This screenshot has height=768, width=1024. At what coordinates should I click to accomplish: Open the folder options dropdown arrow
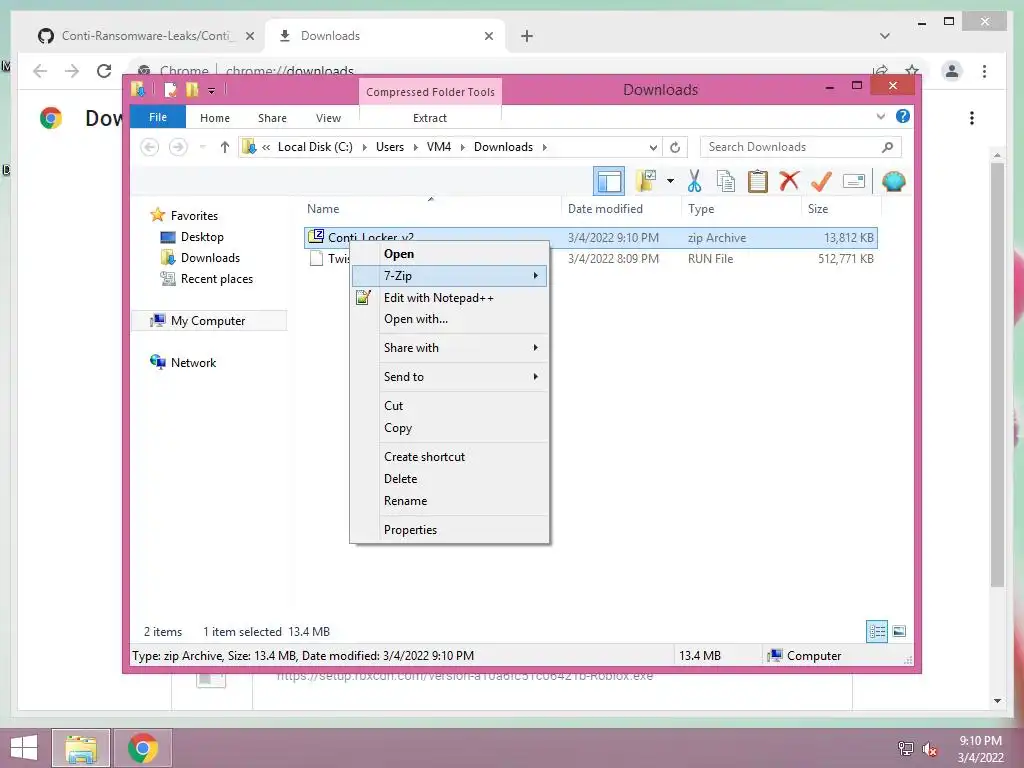pyautogui.click(x=670, y=181)
